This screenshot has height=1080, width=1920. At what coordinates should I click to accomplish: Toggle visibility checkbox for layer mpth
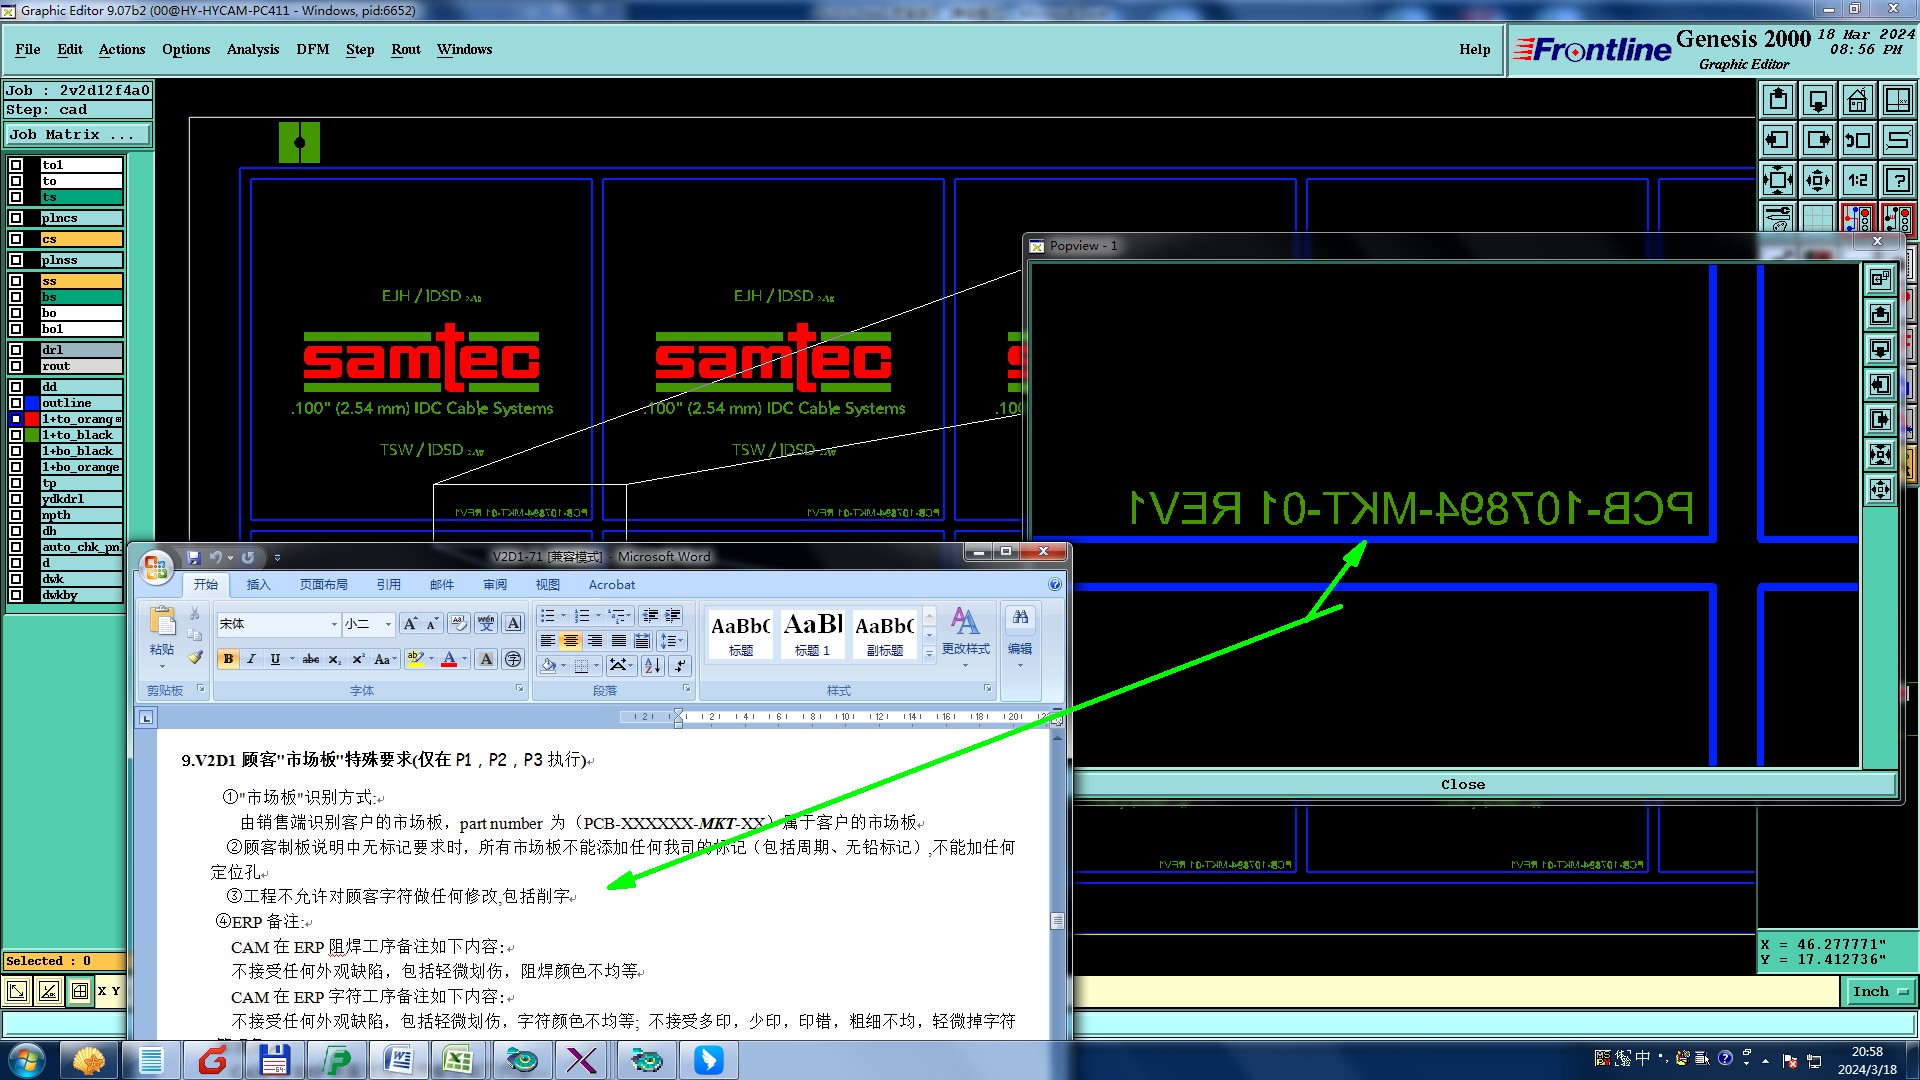16,515
